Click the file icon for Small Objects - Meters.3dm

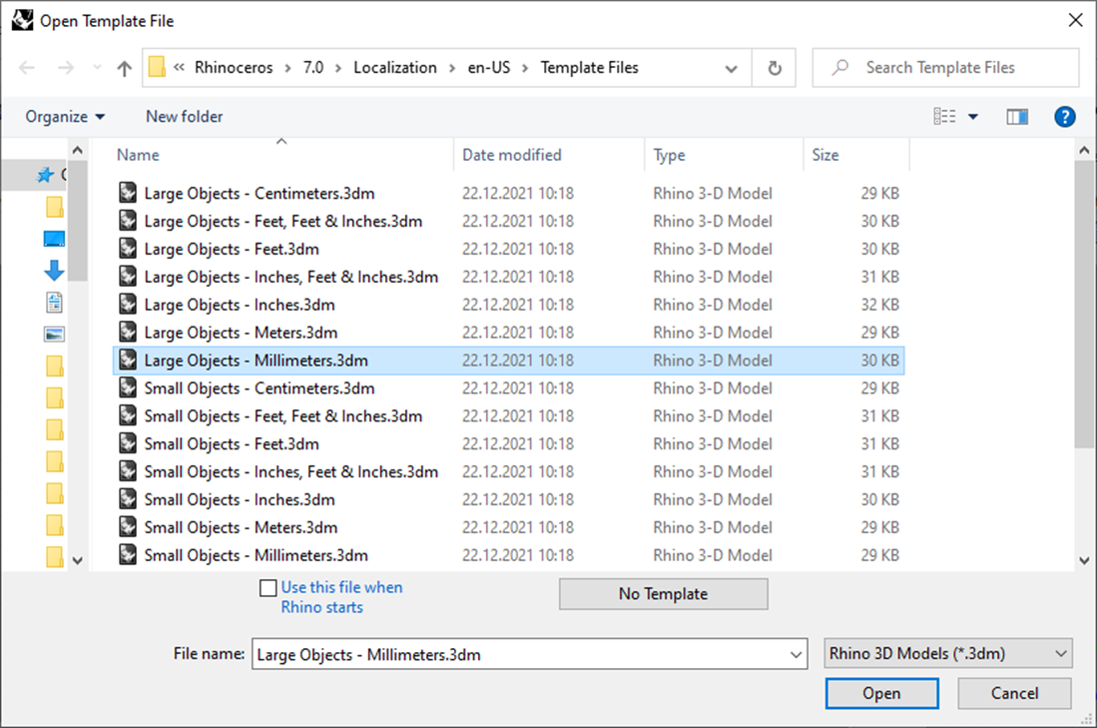click(127, 527)
